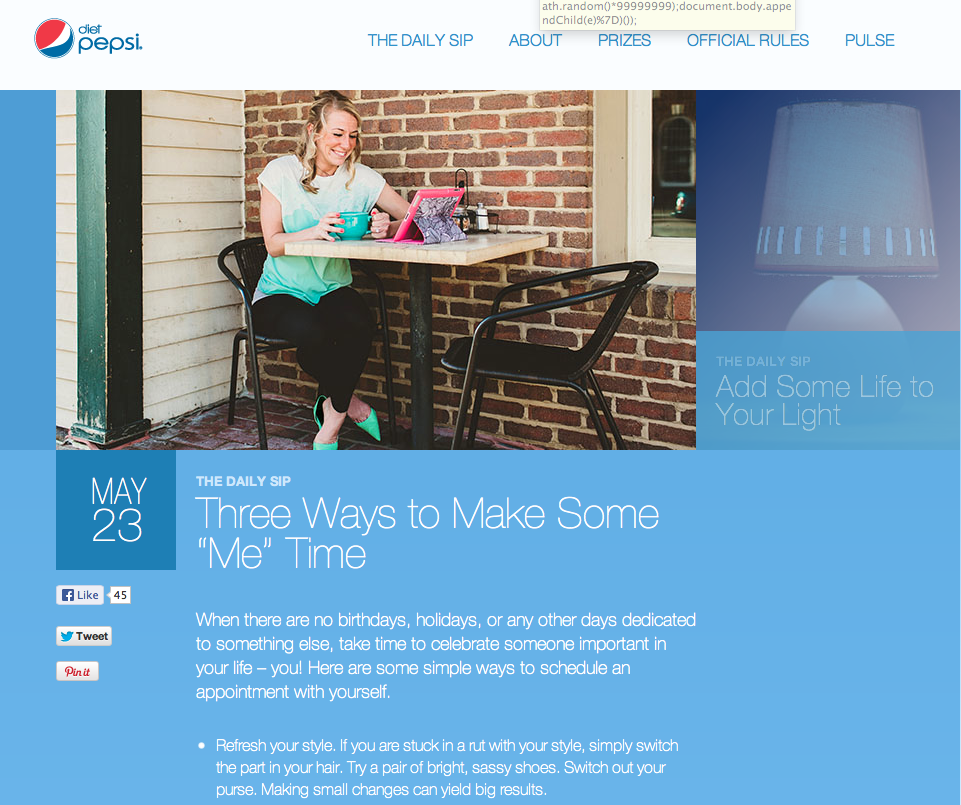Click The Daily Sip label above headline

243,481
